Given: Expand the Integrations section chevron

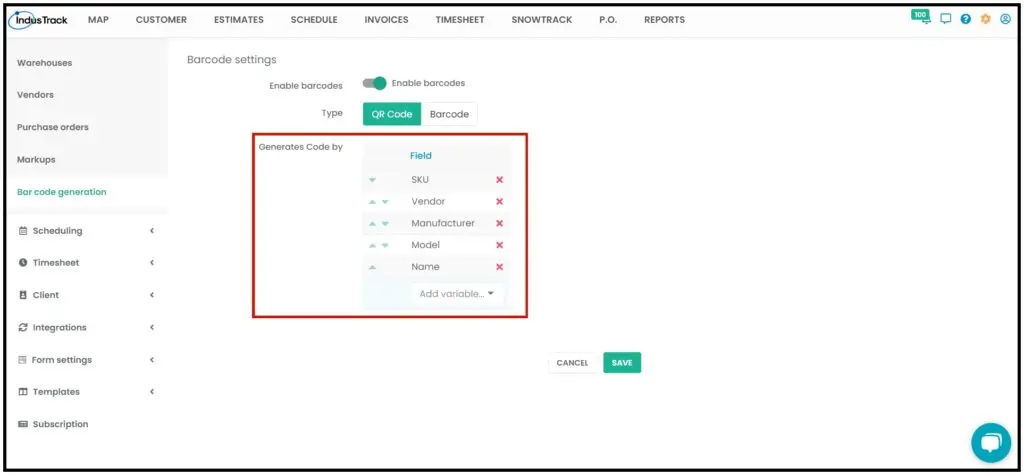Looking at the screenshot, I should tap(152, 327).
